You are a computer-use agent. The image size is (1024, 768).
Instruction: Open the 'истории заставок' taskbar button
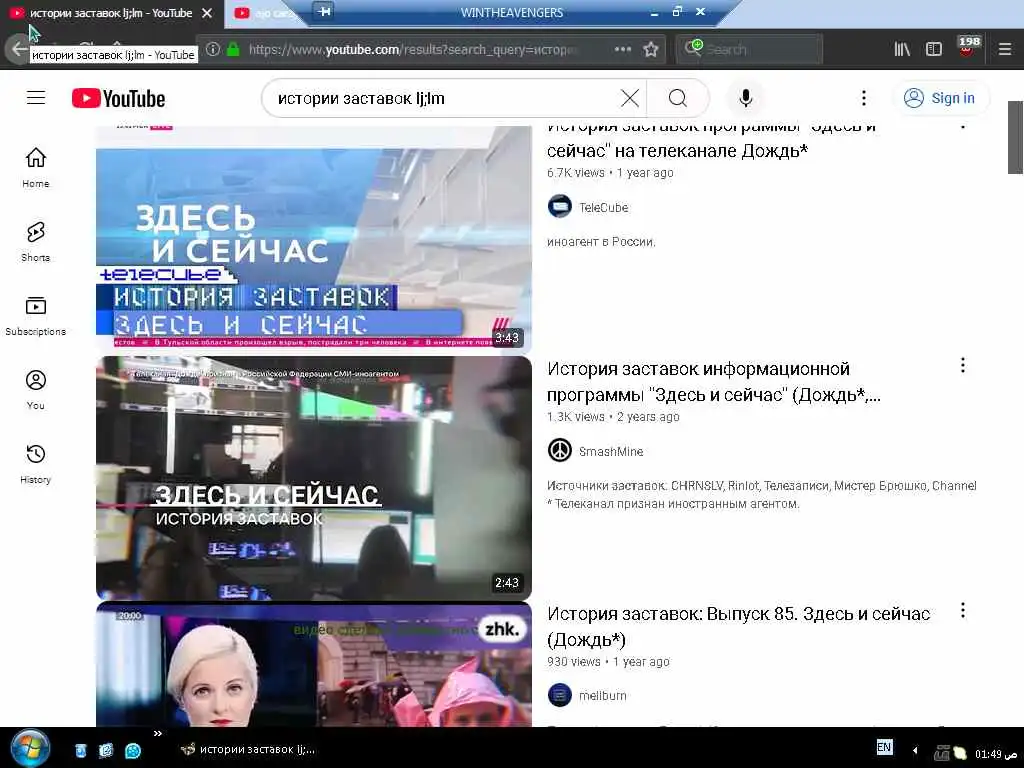coord(248,749)
